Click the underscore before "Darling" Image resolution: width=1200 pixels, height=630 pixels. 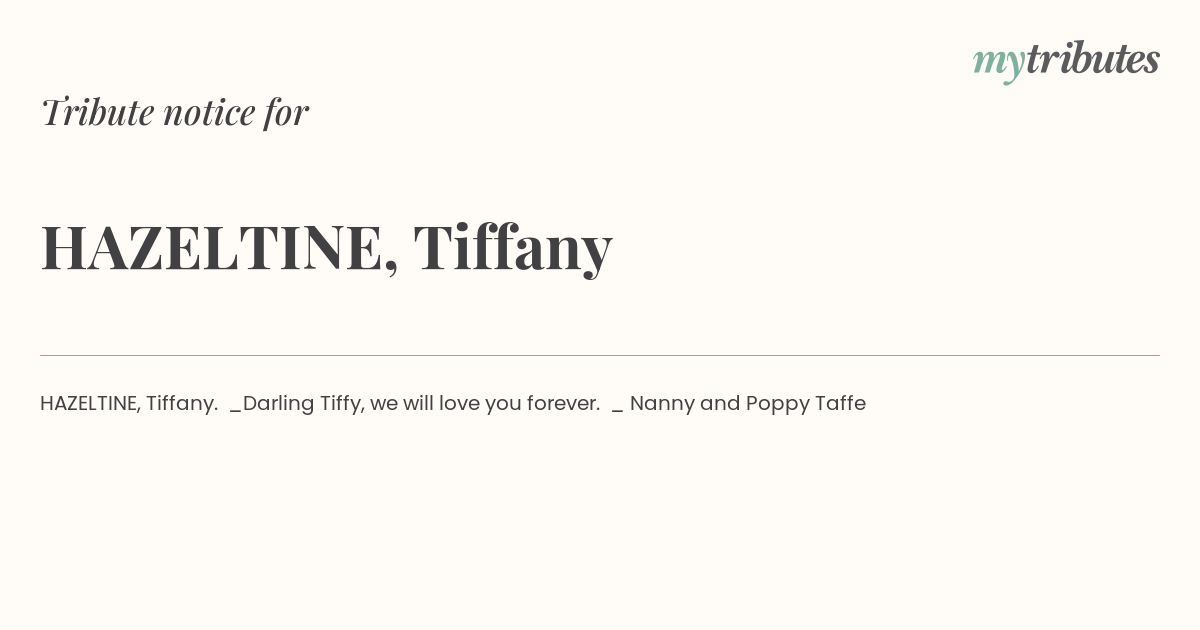click(236, 411)
